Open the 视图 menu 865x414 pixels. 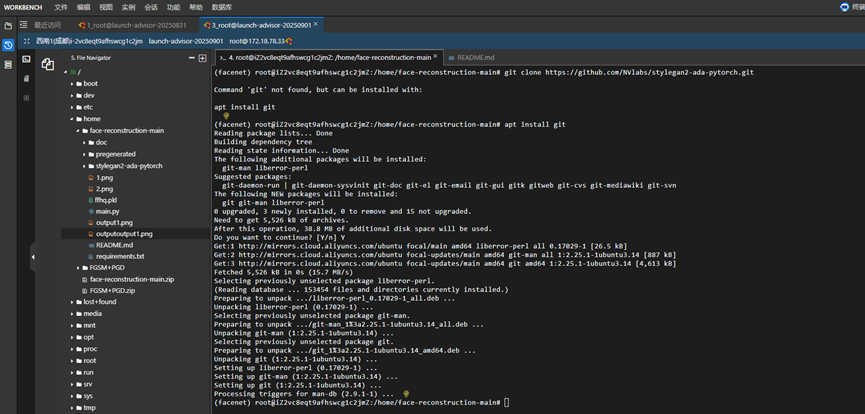click(x=106, y=7)
